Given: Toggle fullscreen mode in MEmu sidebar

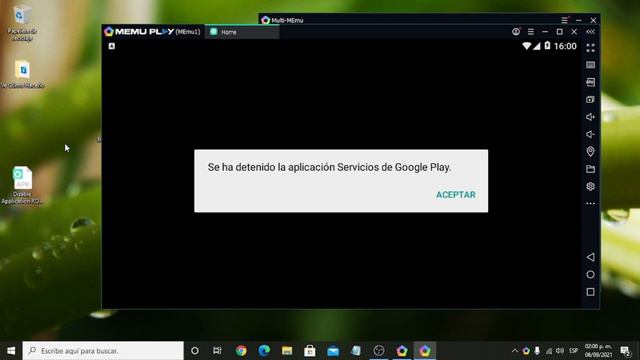Looking at the screenshot, I should (590, 48).
